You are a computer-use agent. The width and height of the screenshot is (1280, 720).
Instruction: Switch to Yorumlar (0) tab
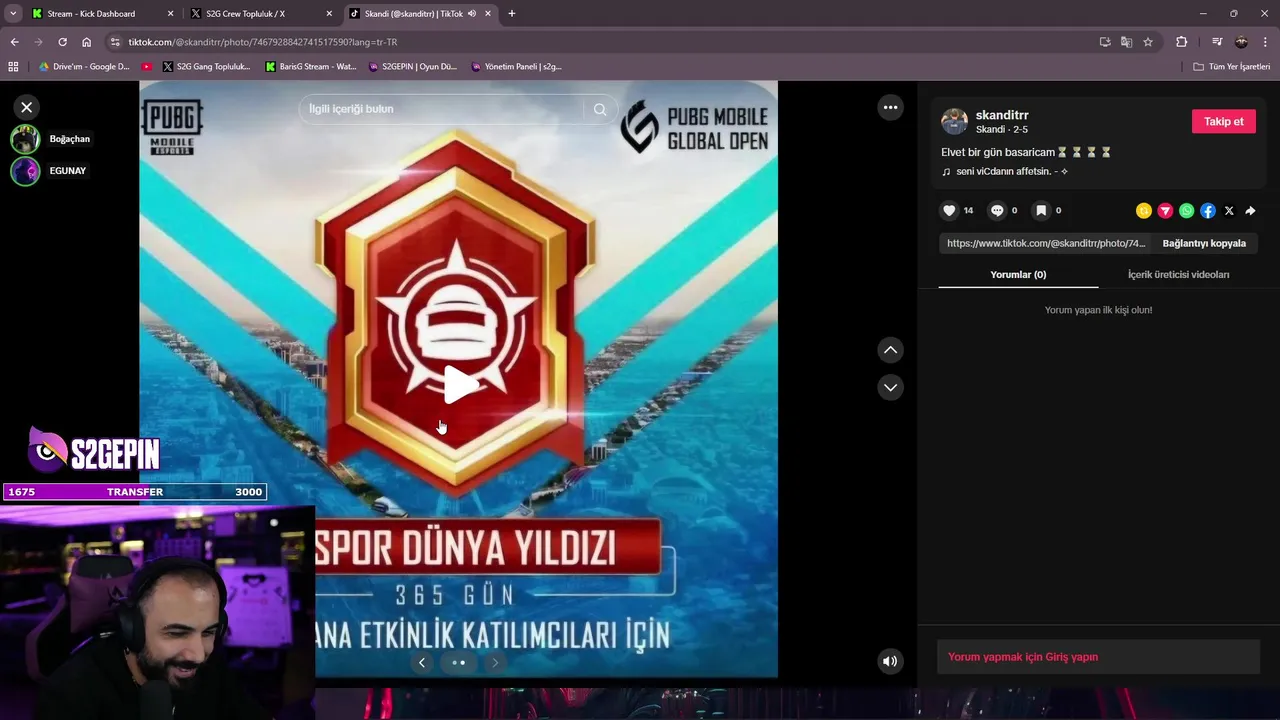tap(1018, 275)
